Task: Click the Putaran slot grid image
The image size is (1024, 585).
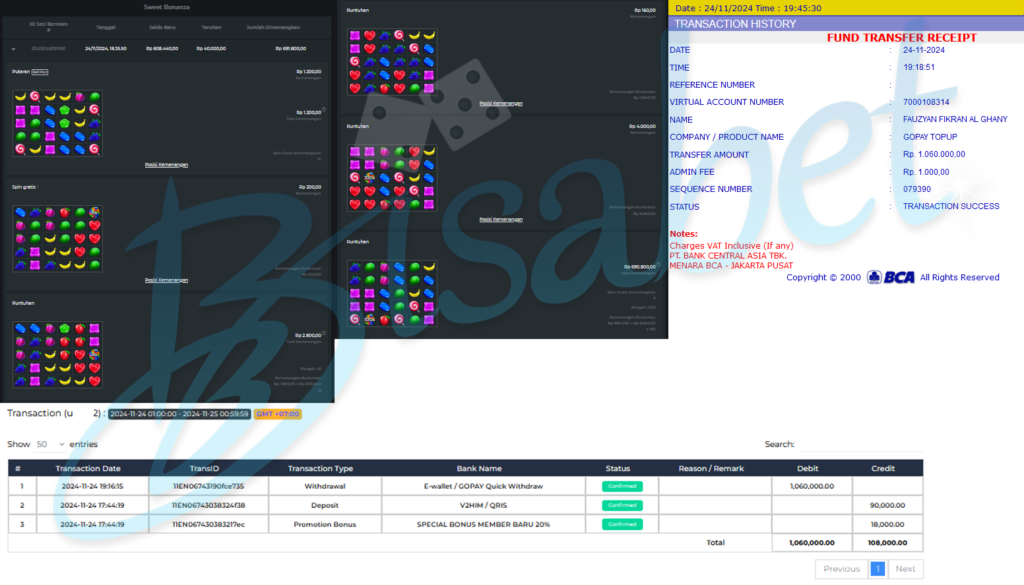Action: 57,123
